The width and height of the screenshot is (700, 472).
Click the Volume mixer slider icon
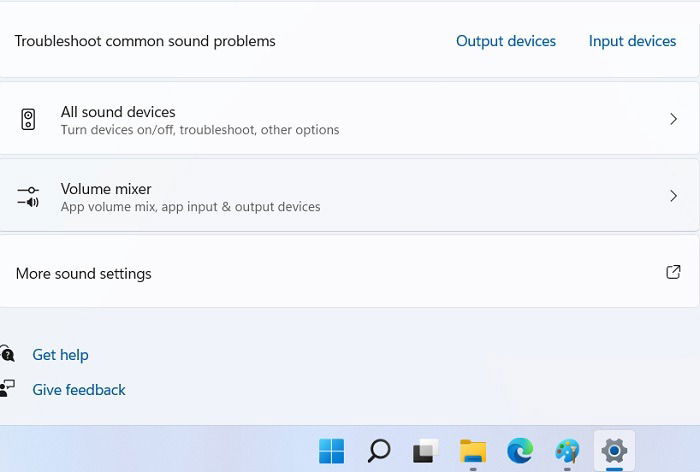[x=28, y=196]
